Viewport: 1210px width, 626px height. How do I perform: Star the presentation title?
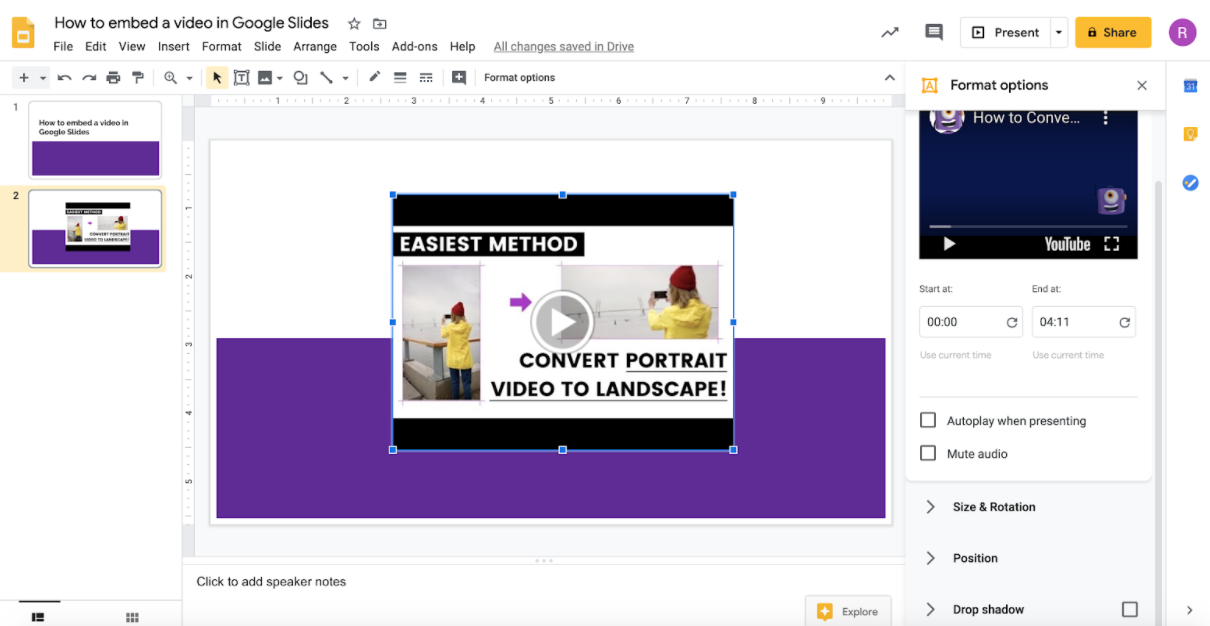[x=354, y=23]
